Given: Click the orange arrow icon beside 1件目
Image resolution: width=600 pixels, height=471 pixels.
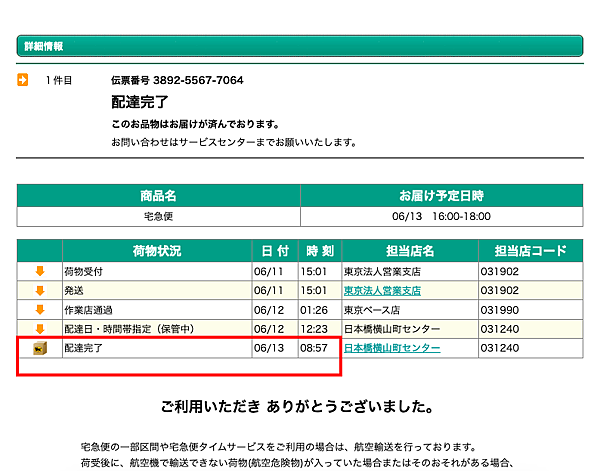Looking at the screenshot, I should (x=23, y=80).
